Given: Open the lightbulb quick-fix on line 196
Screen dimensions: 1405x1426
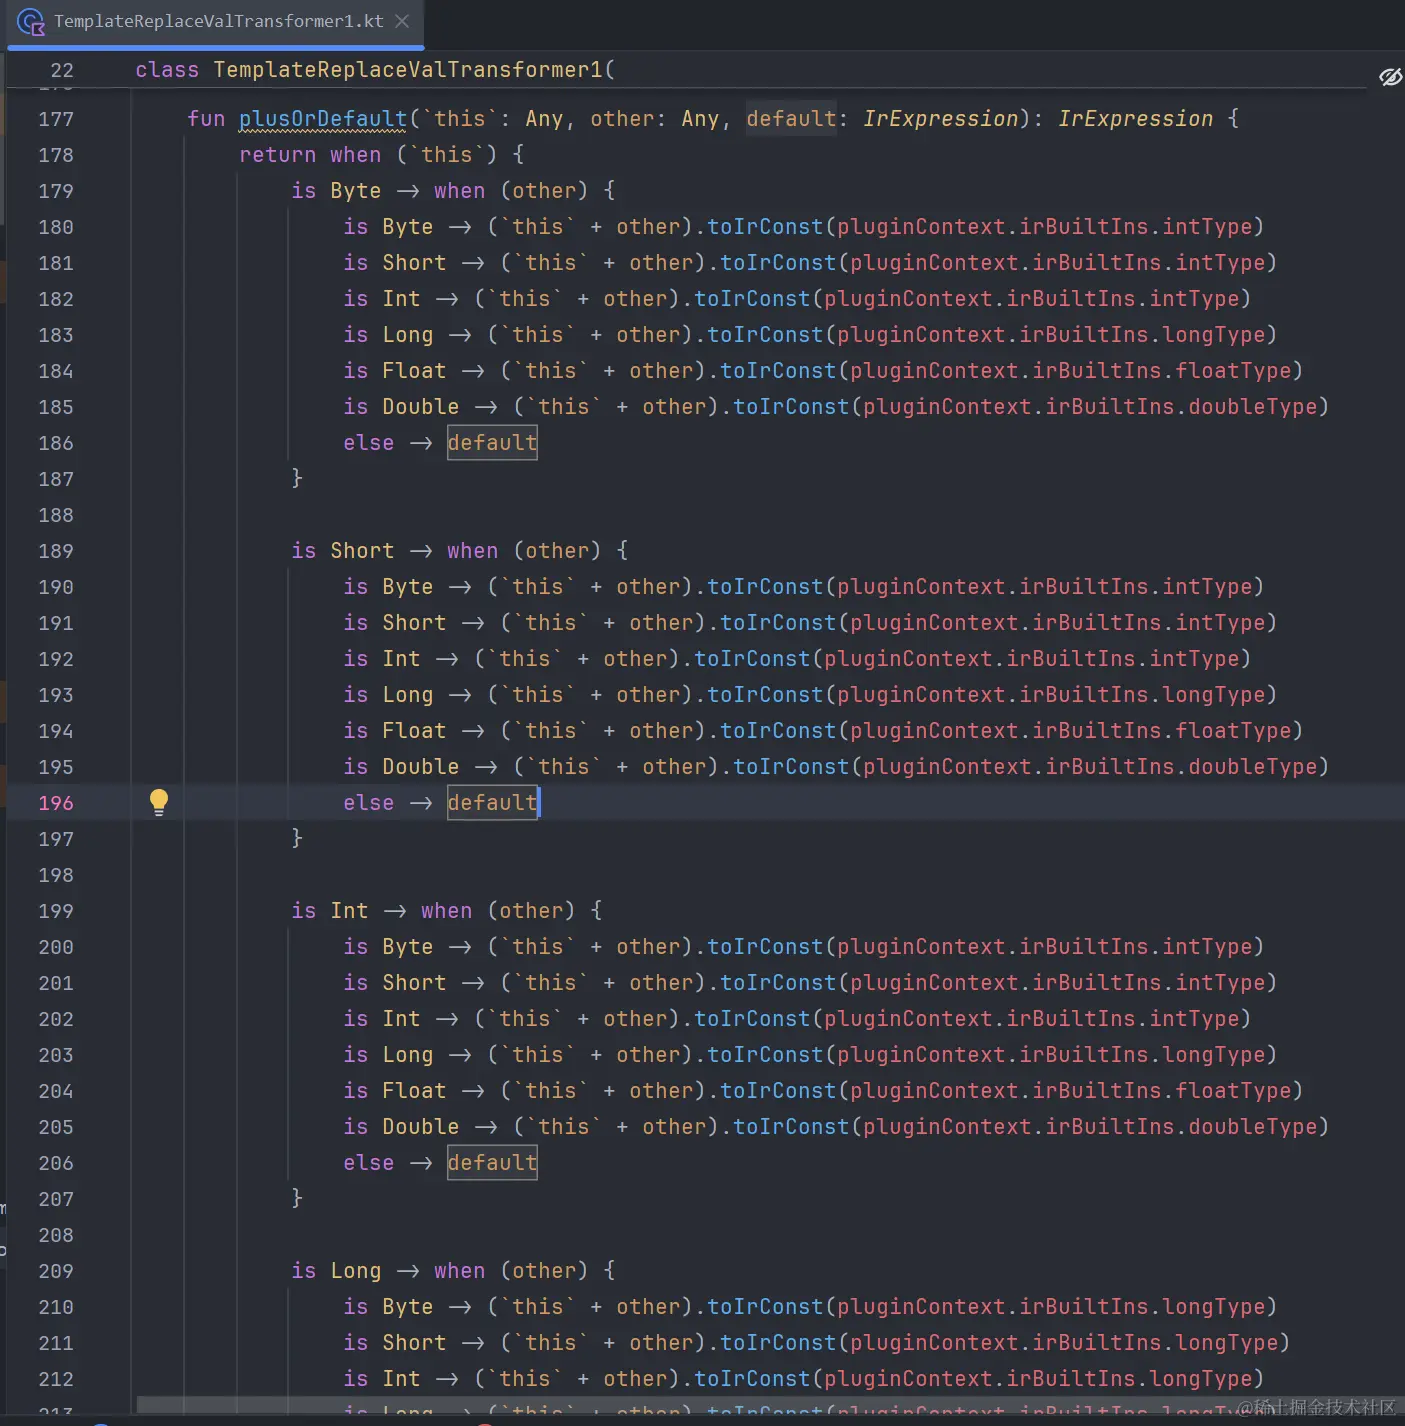Looking at the screenshot, I should (x=159, y=802).
